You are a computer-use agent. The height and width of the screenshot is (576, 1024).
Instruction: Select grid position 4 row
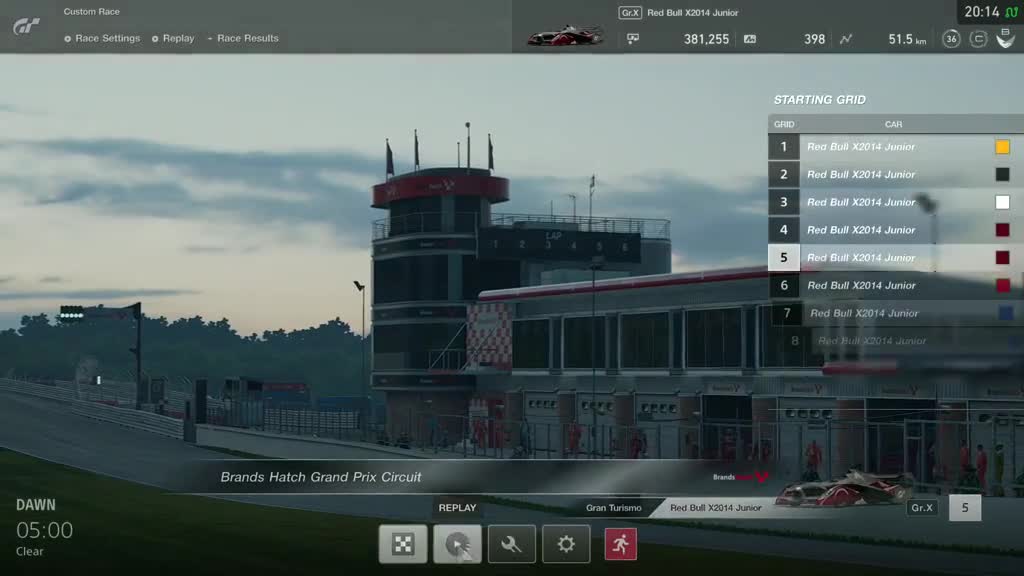click(896, 230)
